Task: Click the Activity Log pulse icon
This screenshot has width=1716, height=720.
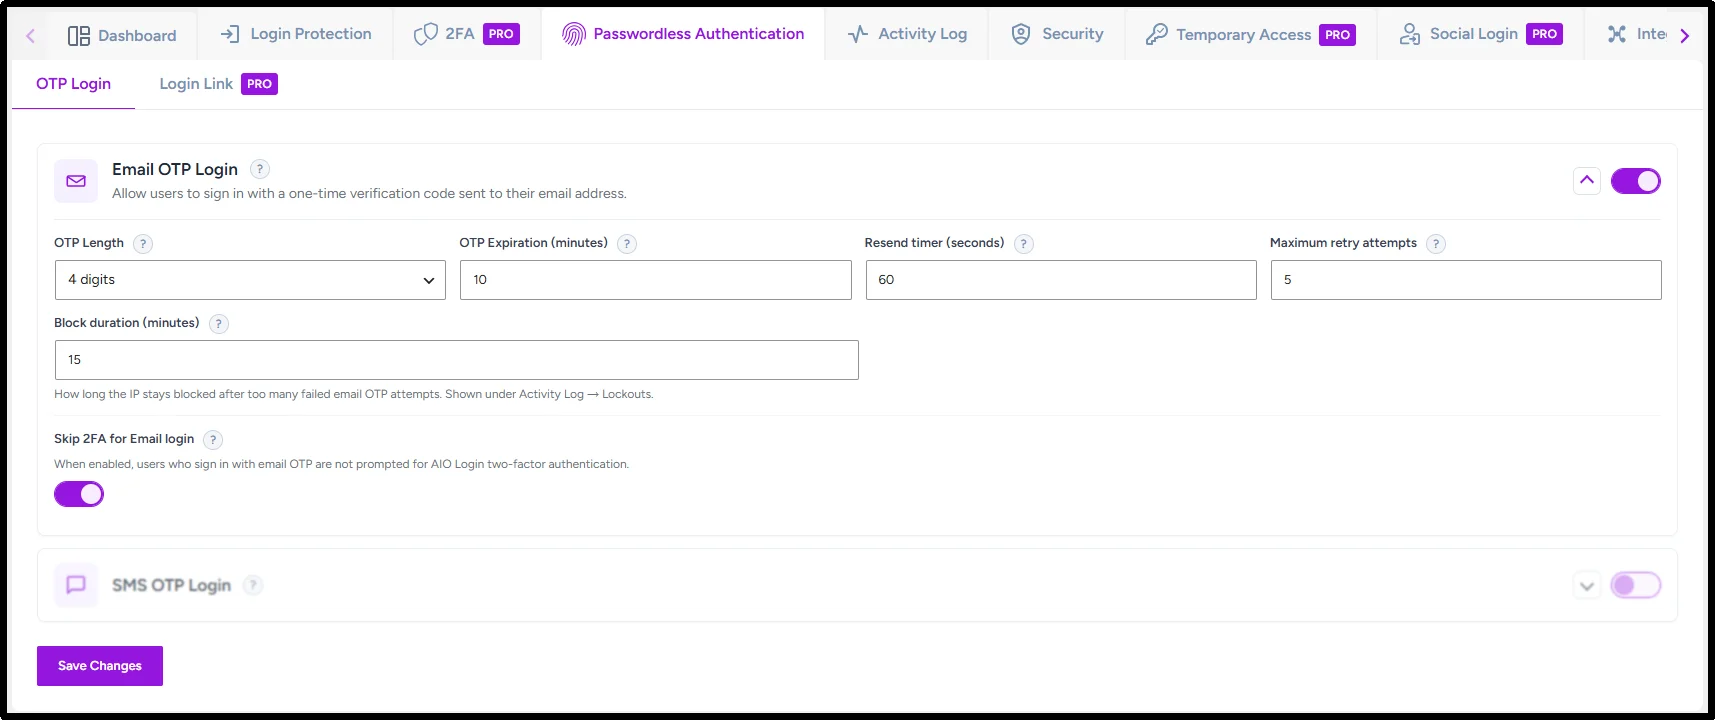Action: [x=858, y=34]
